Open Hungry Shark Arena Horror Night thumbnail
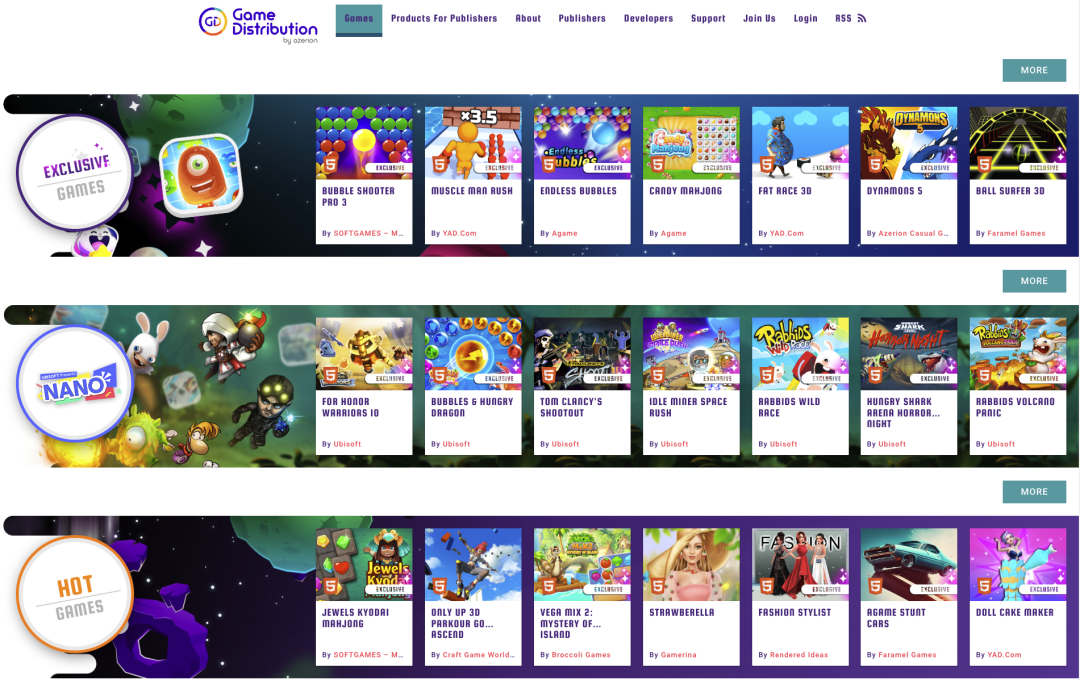The width and height of the screenshot is (1080, 680). click(909, 353)
